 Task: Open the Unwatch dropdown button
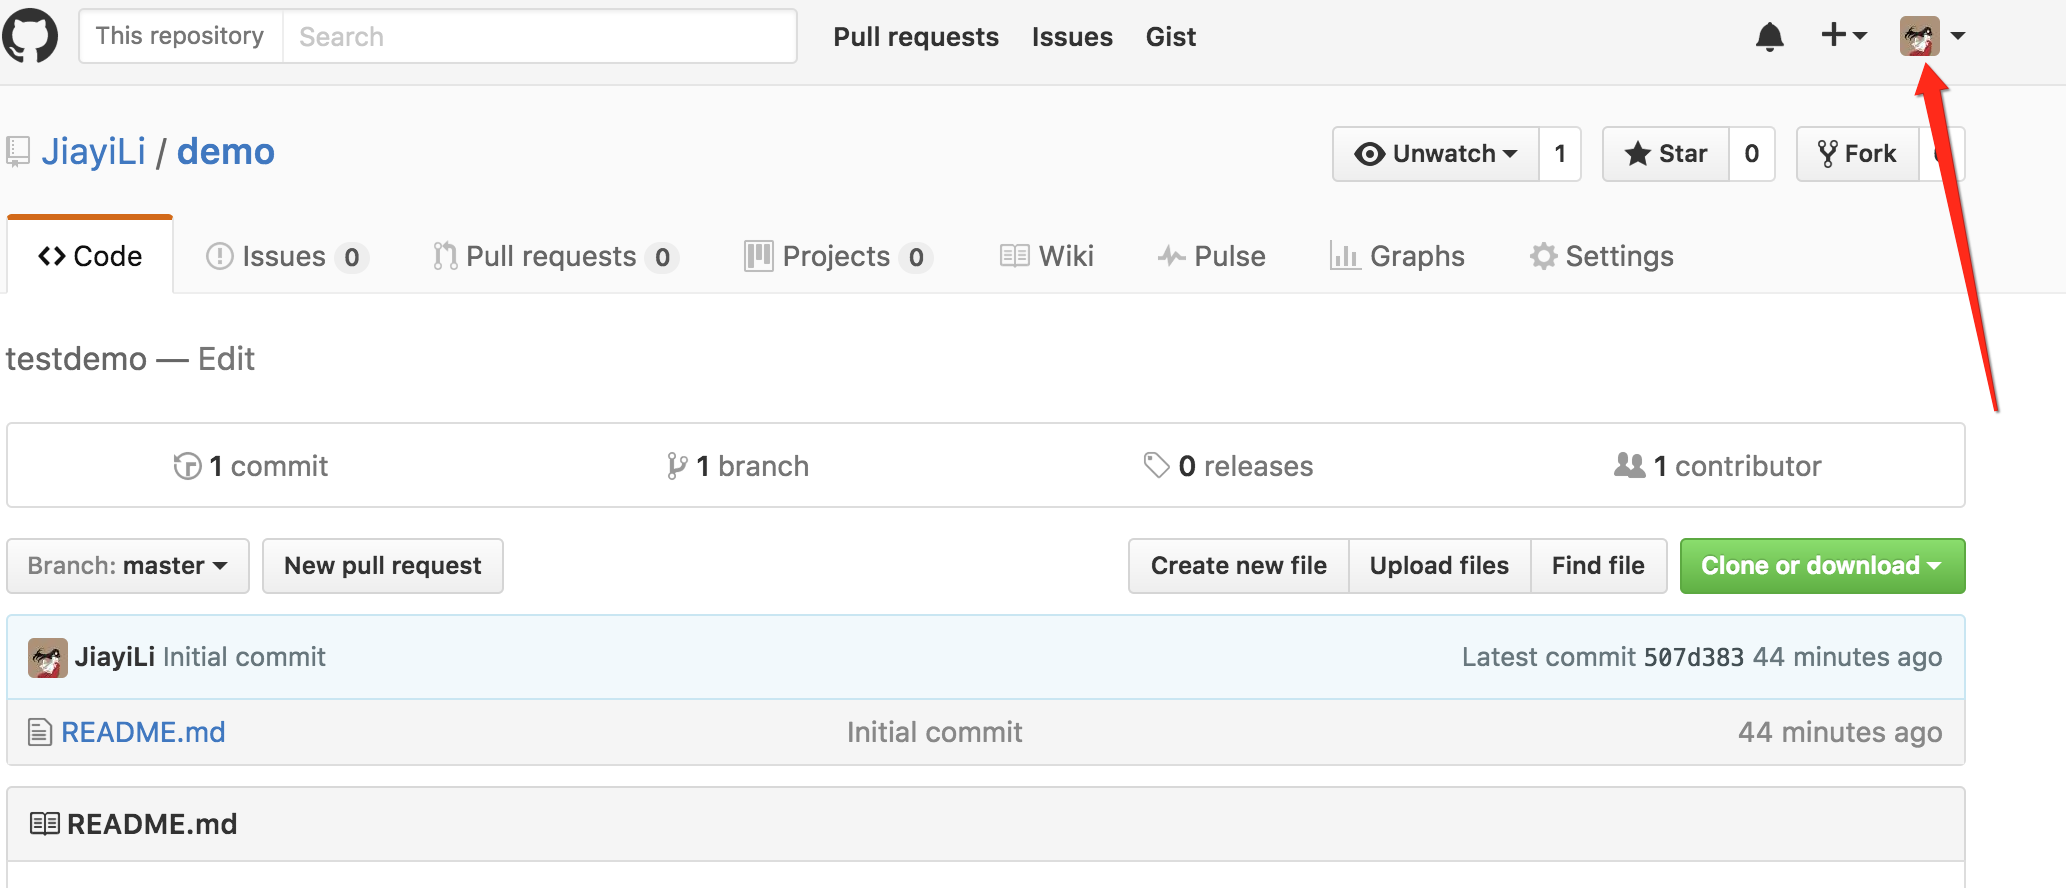pos(1436,154)
